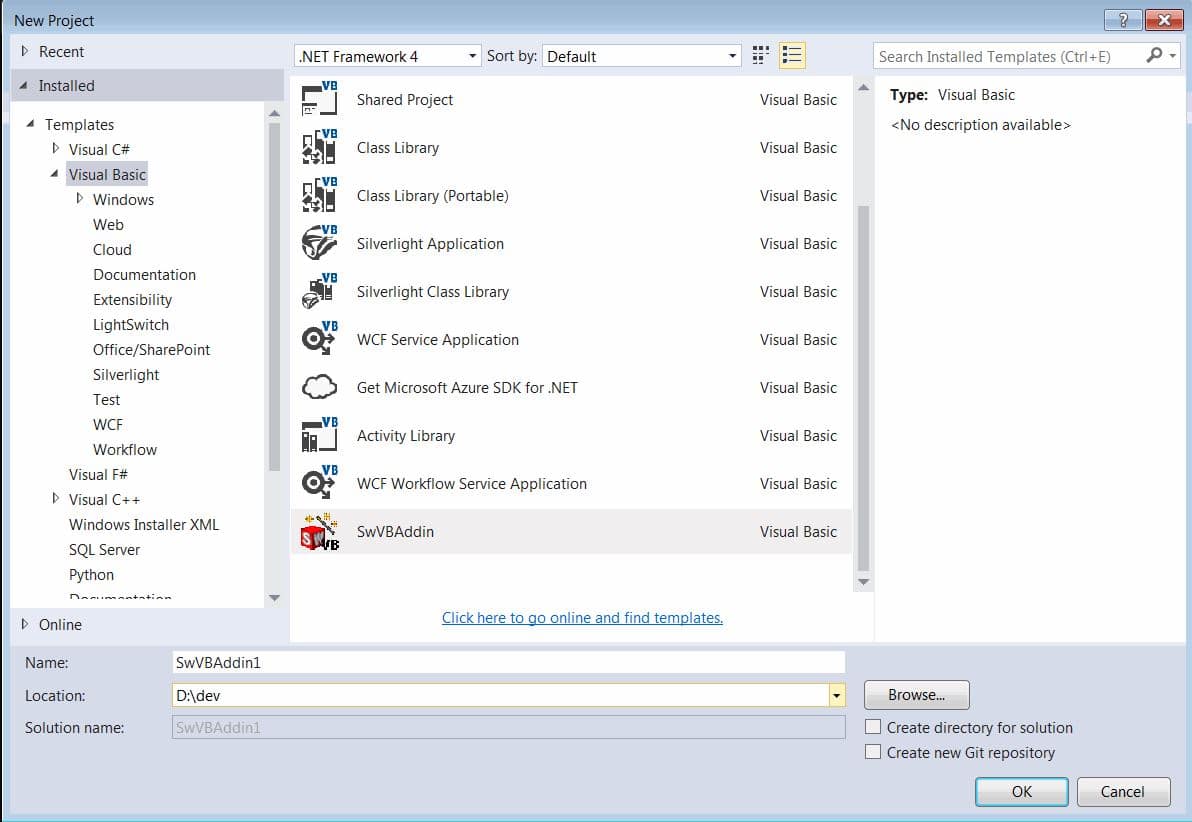Image resolution: width=1192 pixels, height=822 pixels.
Task: Click the search magnifier icon
Action: click(1154, 56)
